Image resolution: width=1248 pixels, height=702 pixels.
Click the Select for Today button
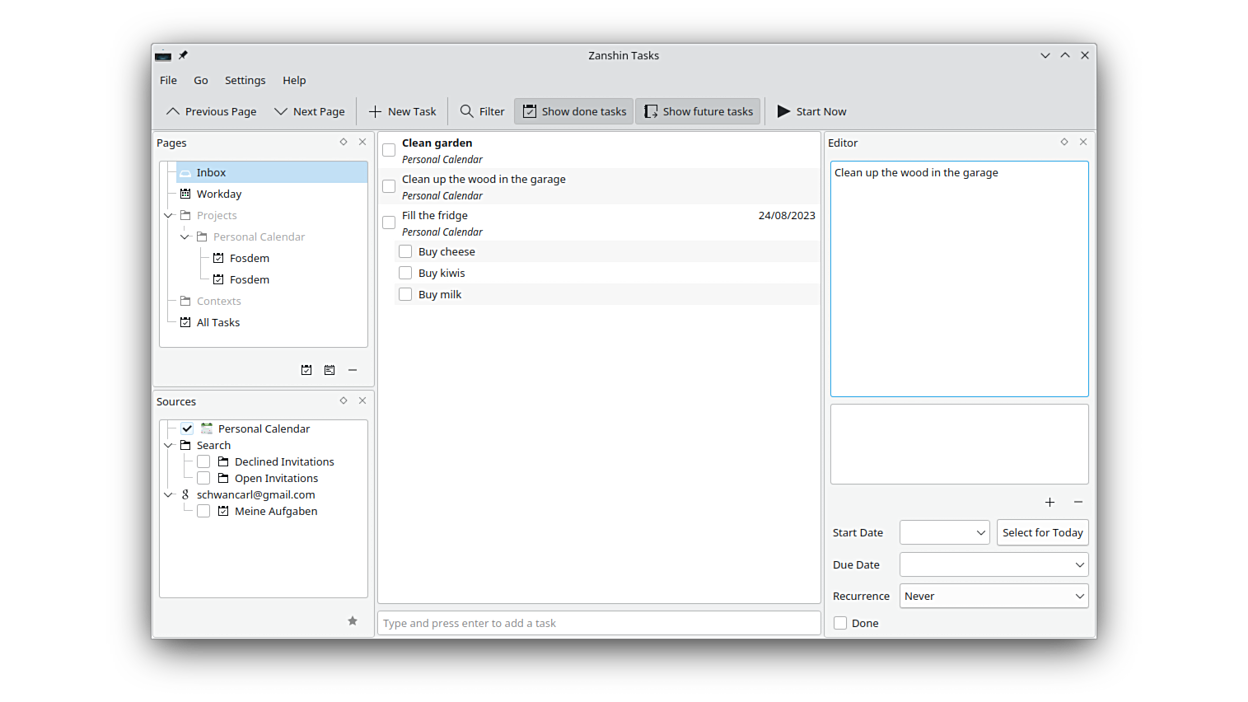[x=1042, y=533]
